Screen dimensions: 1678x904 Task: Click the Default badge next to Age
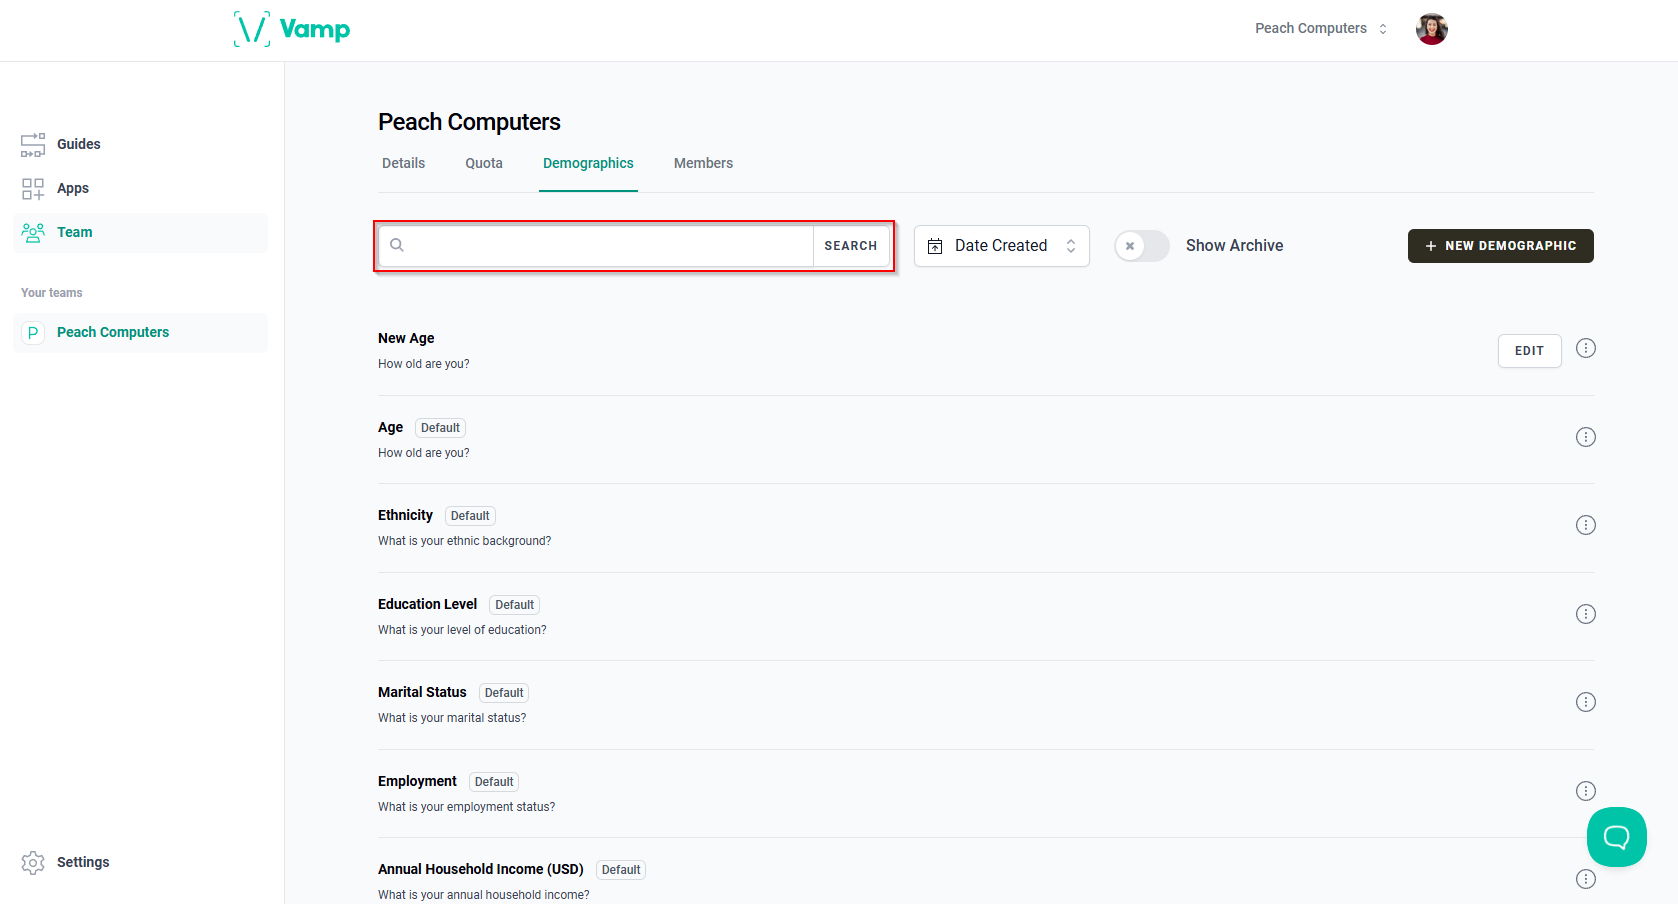click(x=440, y=428)
